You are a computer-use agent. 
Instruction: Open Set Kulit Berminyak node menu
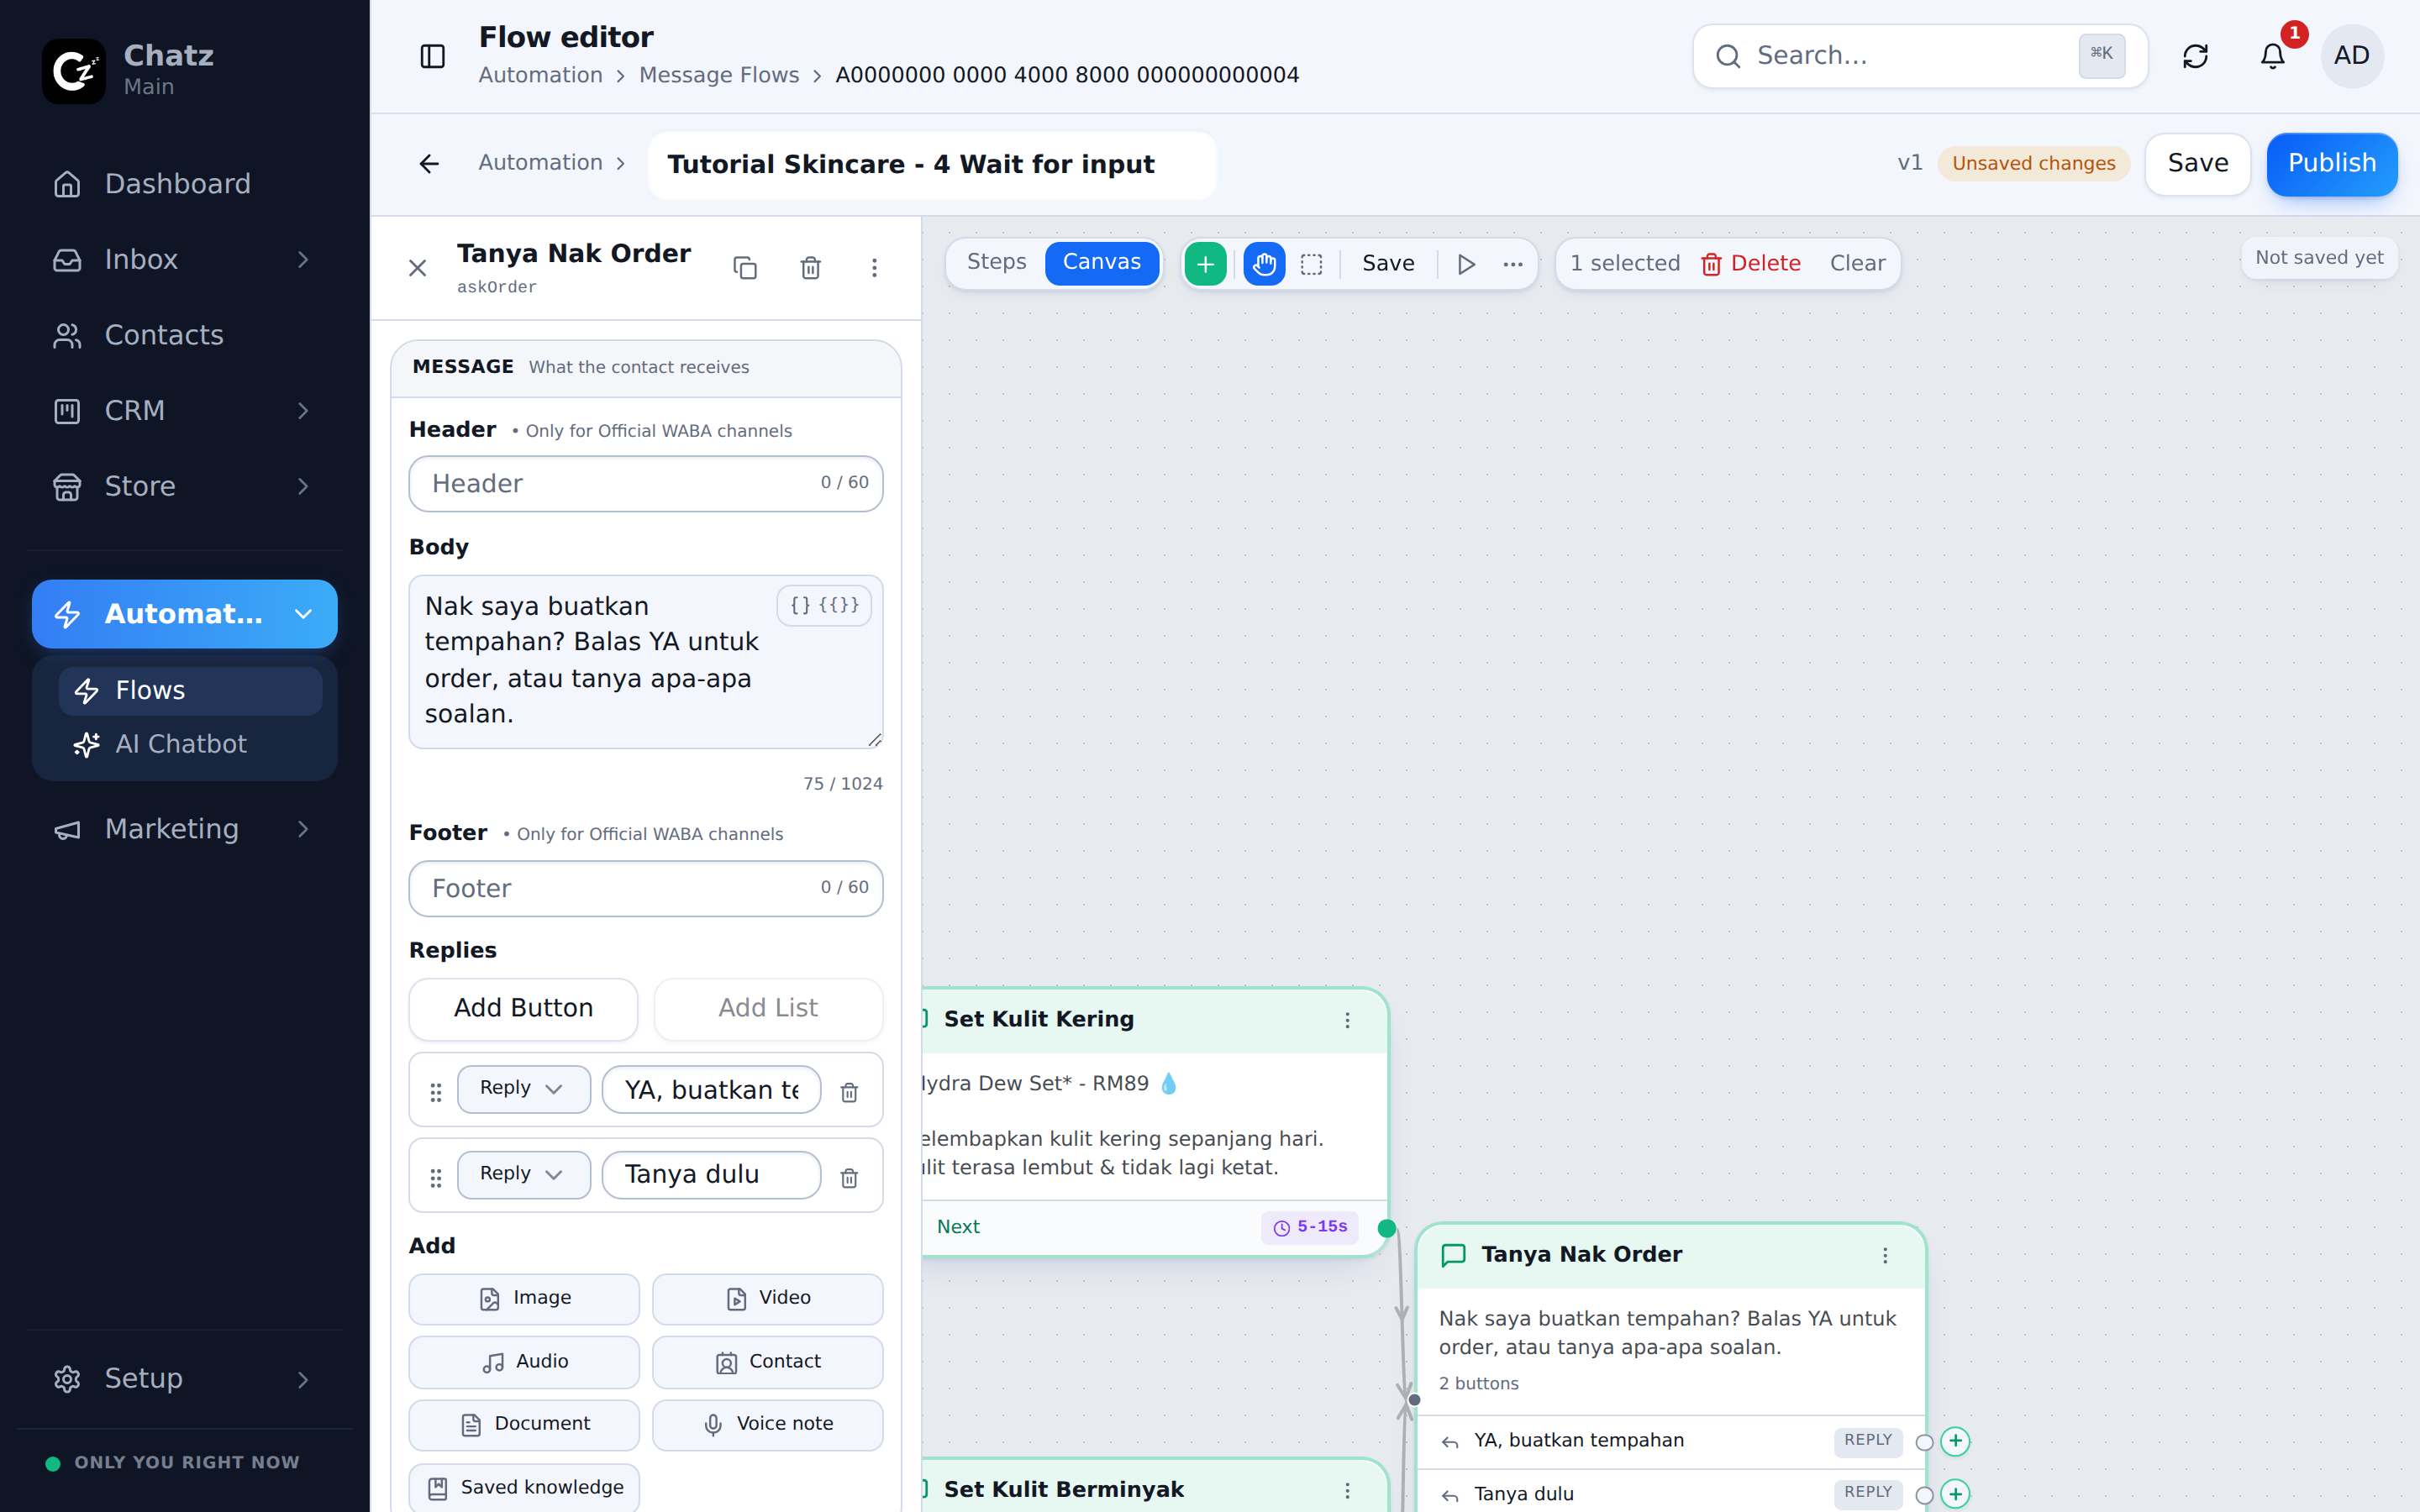(1347, 1490)
